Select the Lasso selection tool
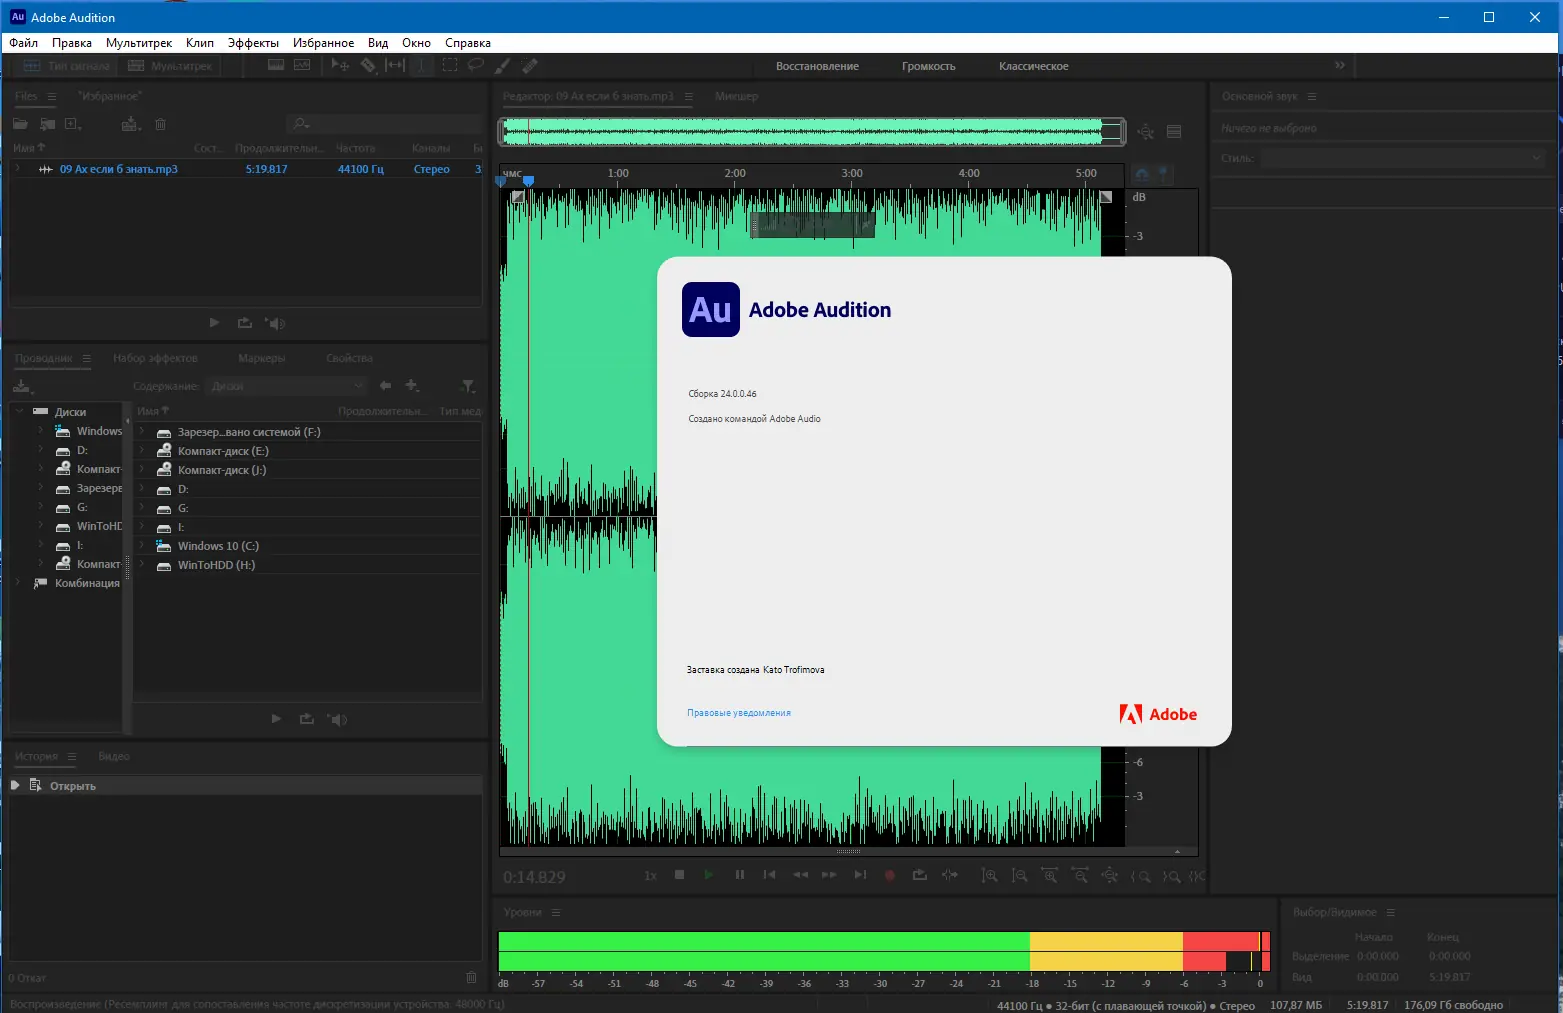This screenshot has width=1563, height=1013. coord(476,66)
